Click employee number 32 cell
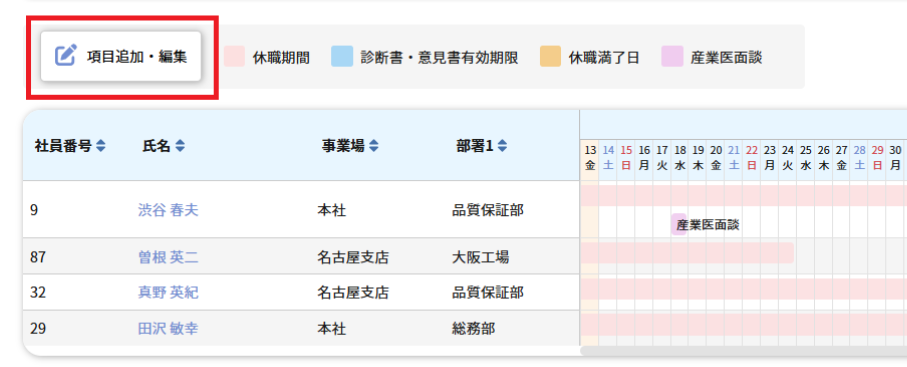The image size is (907, 367). [38, 293]
